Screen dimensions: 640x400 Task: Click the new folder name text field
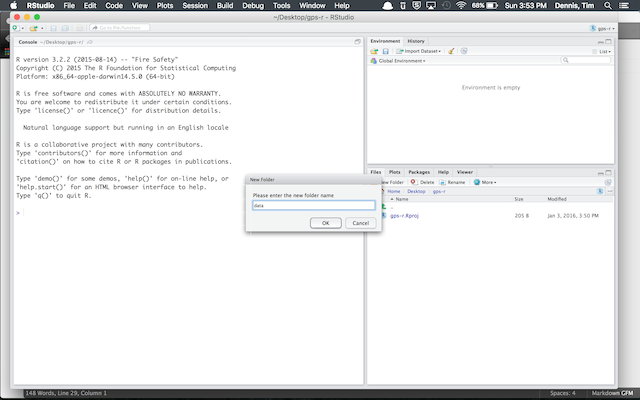coord(313,205)
